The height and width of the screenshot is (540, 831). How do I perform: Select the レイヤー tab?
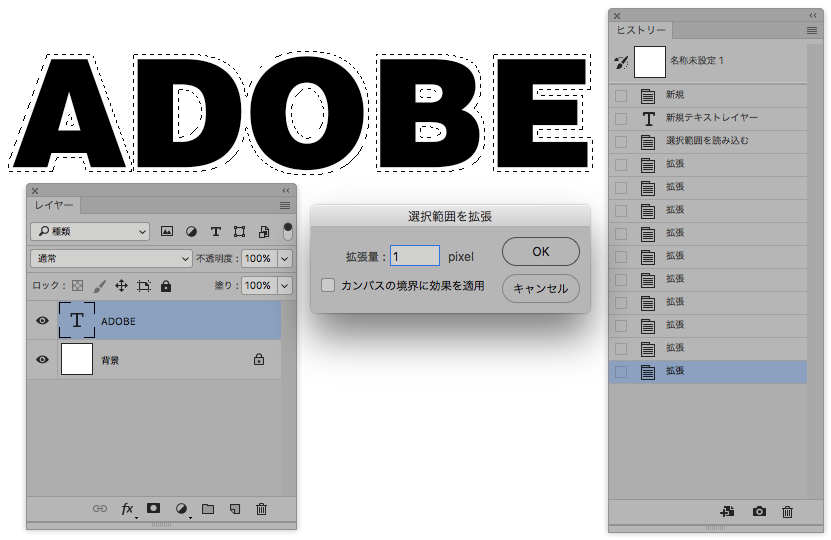pyautogui.click(x=54, y=205)
